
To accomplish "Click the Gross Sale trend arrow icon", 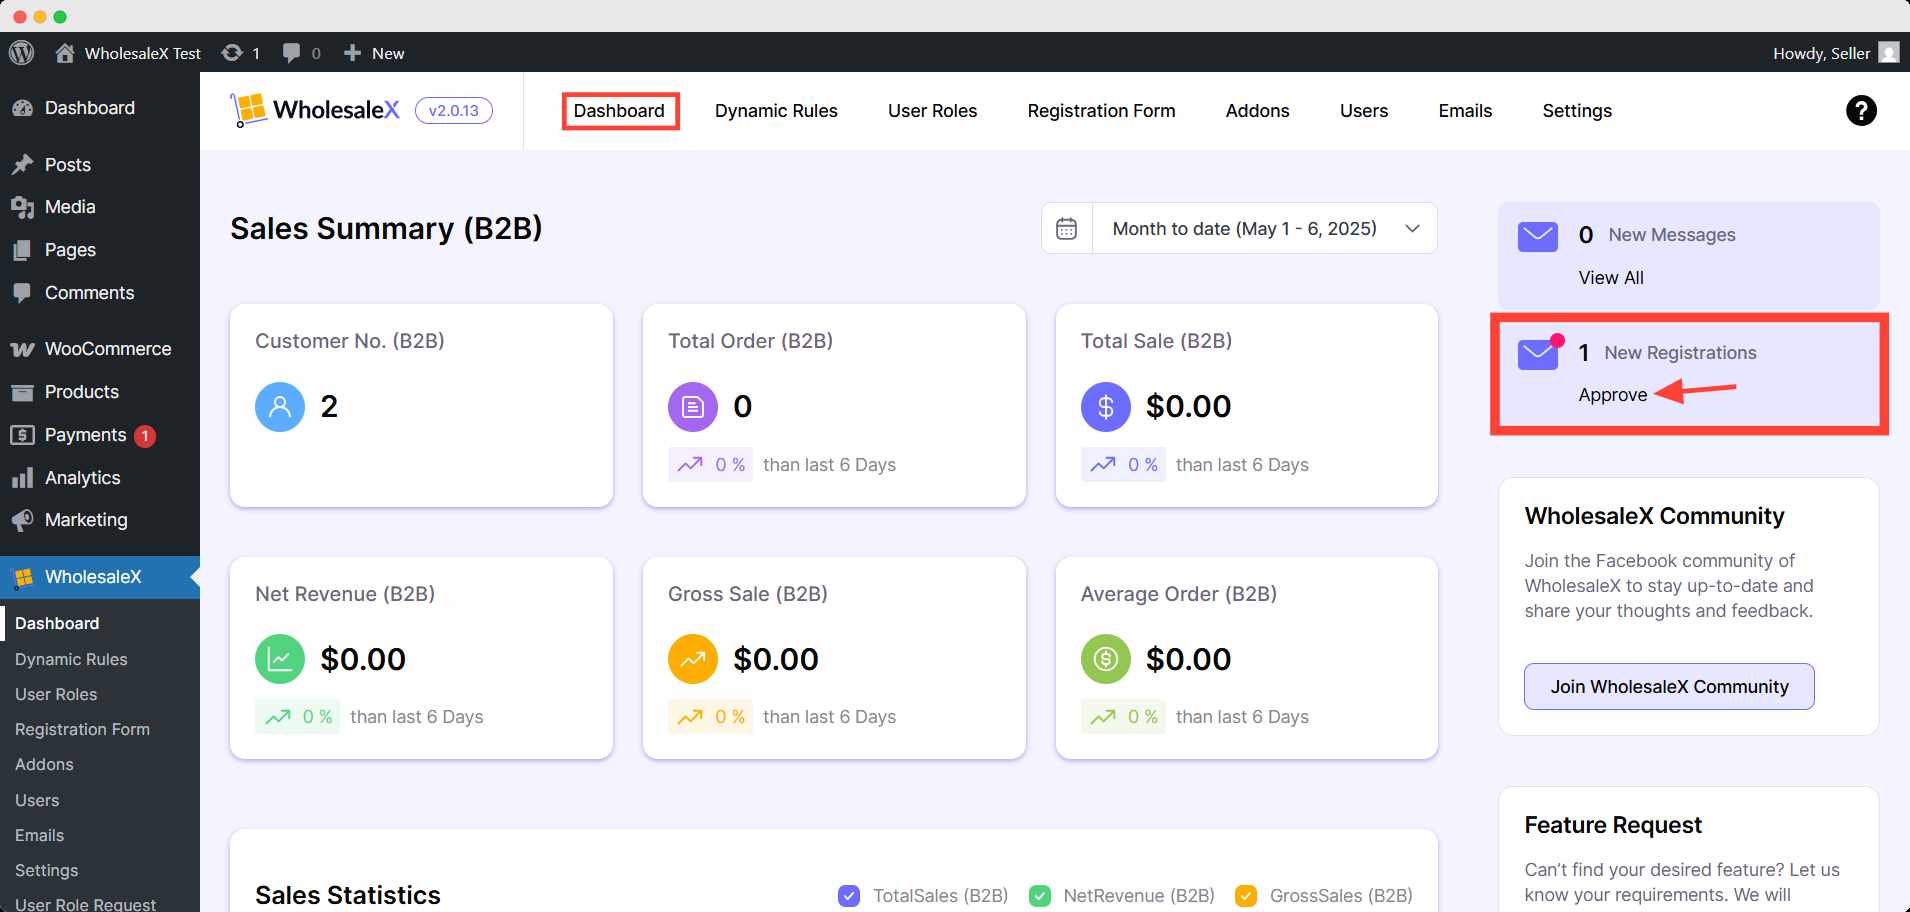I will (x=693, y=659).
